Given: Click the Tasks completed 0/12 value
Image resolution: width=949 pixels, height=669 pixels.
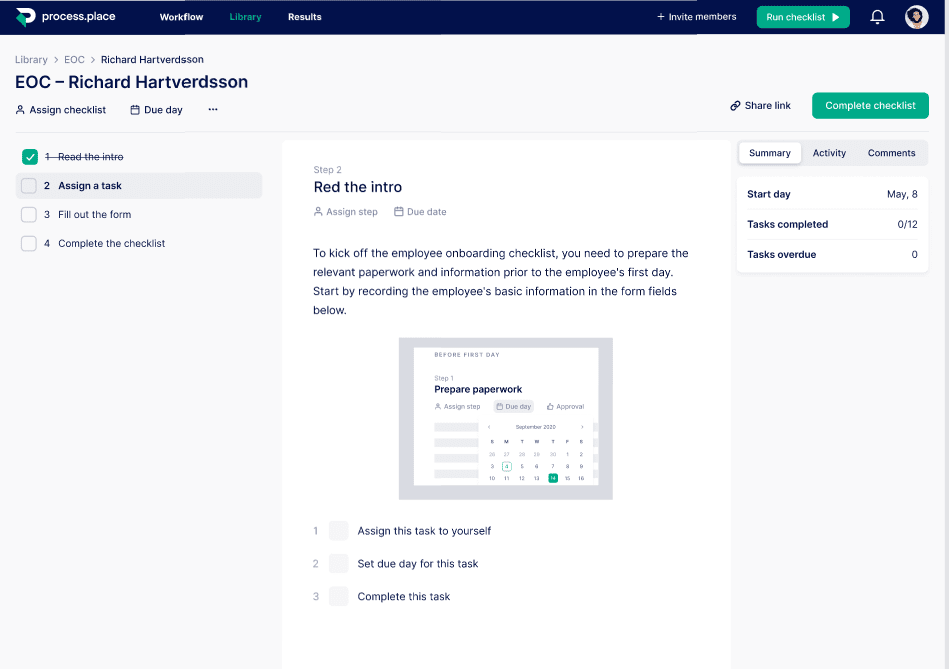Looking at the screenshot, I should pyautogui.click(x=907, y=225).
